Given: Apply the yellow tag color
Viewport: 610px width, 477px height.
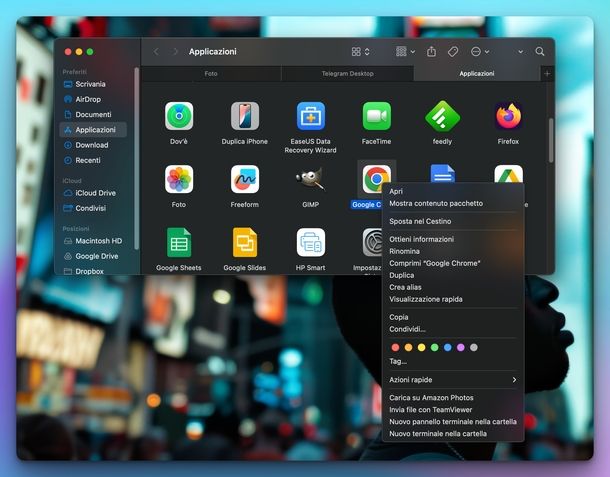Looking at the screenshot, I should pos(421,347).
